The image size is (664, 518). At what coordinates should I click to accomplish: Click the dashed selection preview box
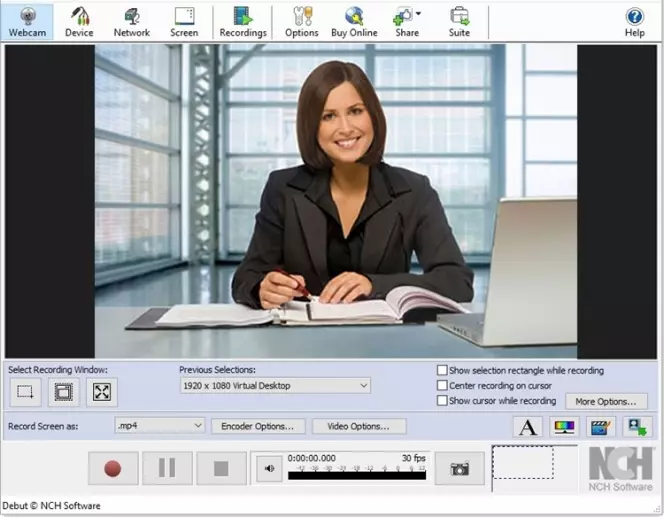pos(523,463)
